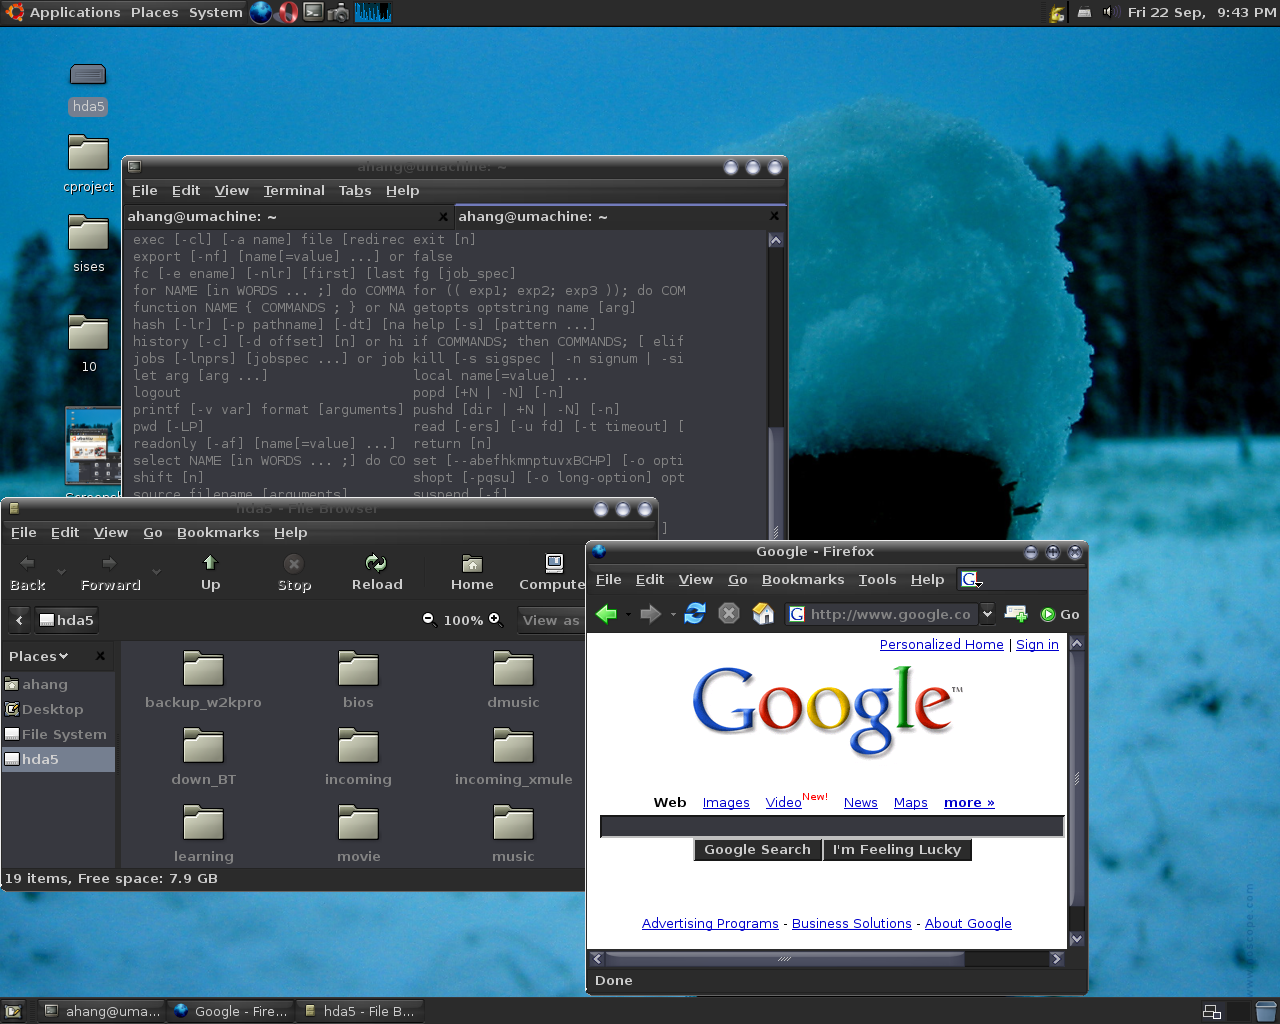The image size is (1280, 1024).
Task: Open Tabs menu in terminal
Action: coord(355,190)
